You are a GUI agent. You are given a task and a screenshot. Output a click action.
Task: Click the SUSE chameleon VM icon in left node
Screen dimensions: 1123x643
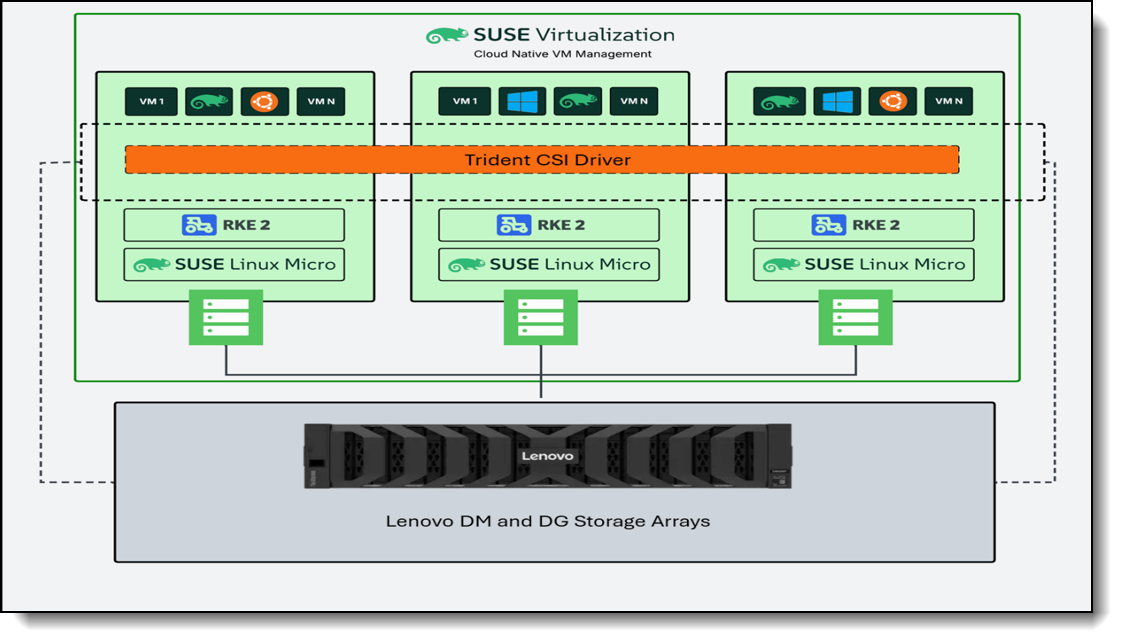pyautogui.click(x=208, y=101)
